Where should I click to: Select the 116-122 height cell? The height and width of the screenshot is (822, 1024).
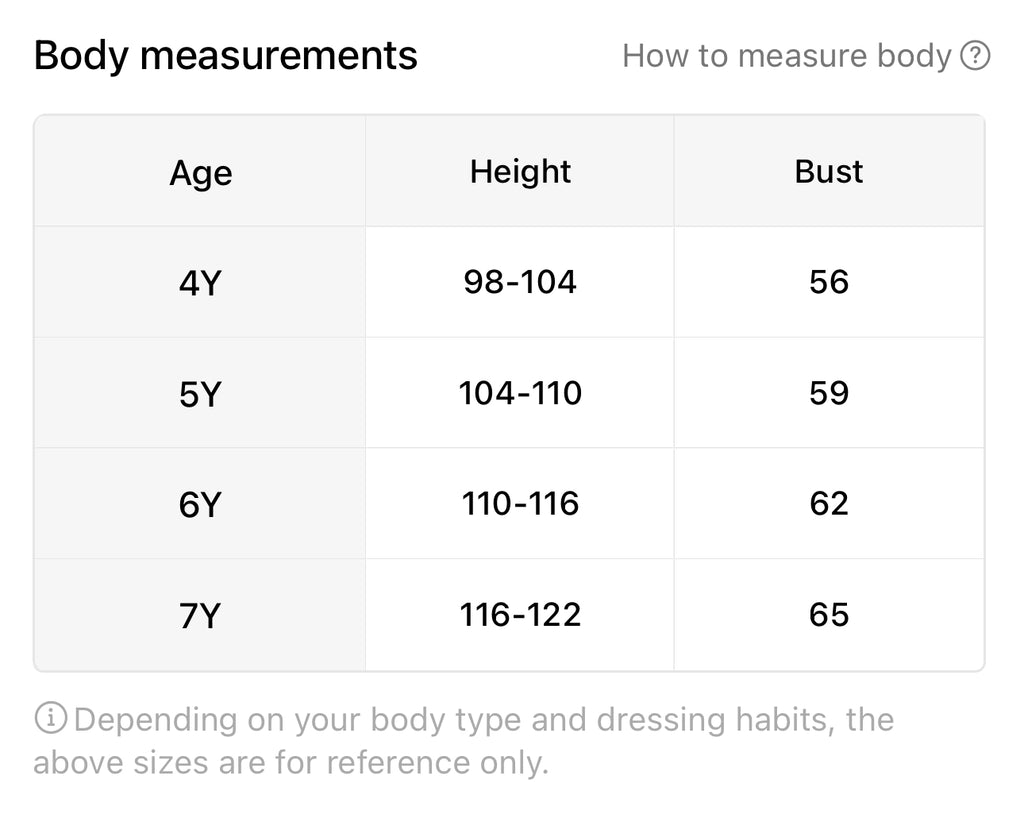pyautogui.click(x=520, y=615)
